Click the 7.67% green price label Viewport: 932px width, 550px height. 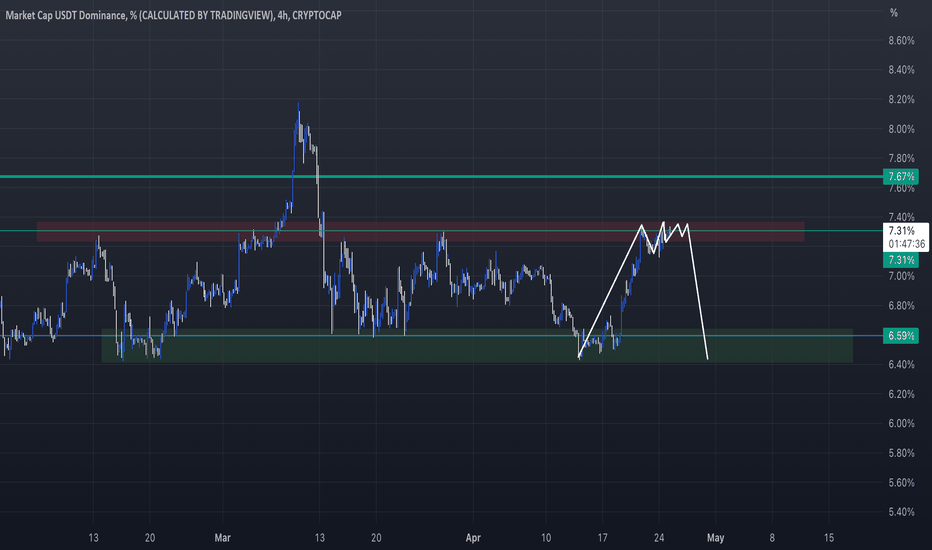click(900, 177)
